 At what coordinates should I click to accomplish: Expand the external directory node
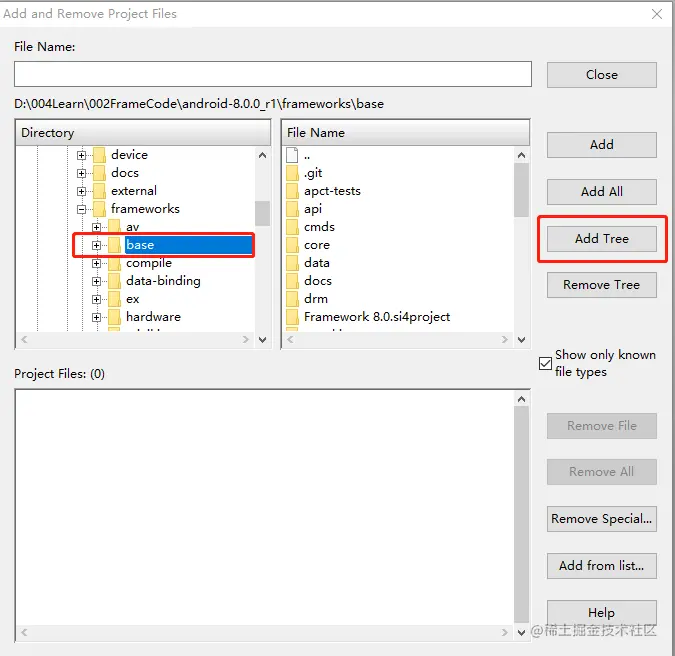click(x=81, y=191)
